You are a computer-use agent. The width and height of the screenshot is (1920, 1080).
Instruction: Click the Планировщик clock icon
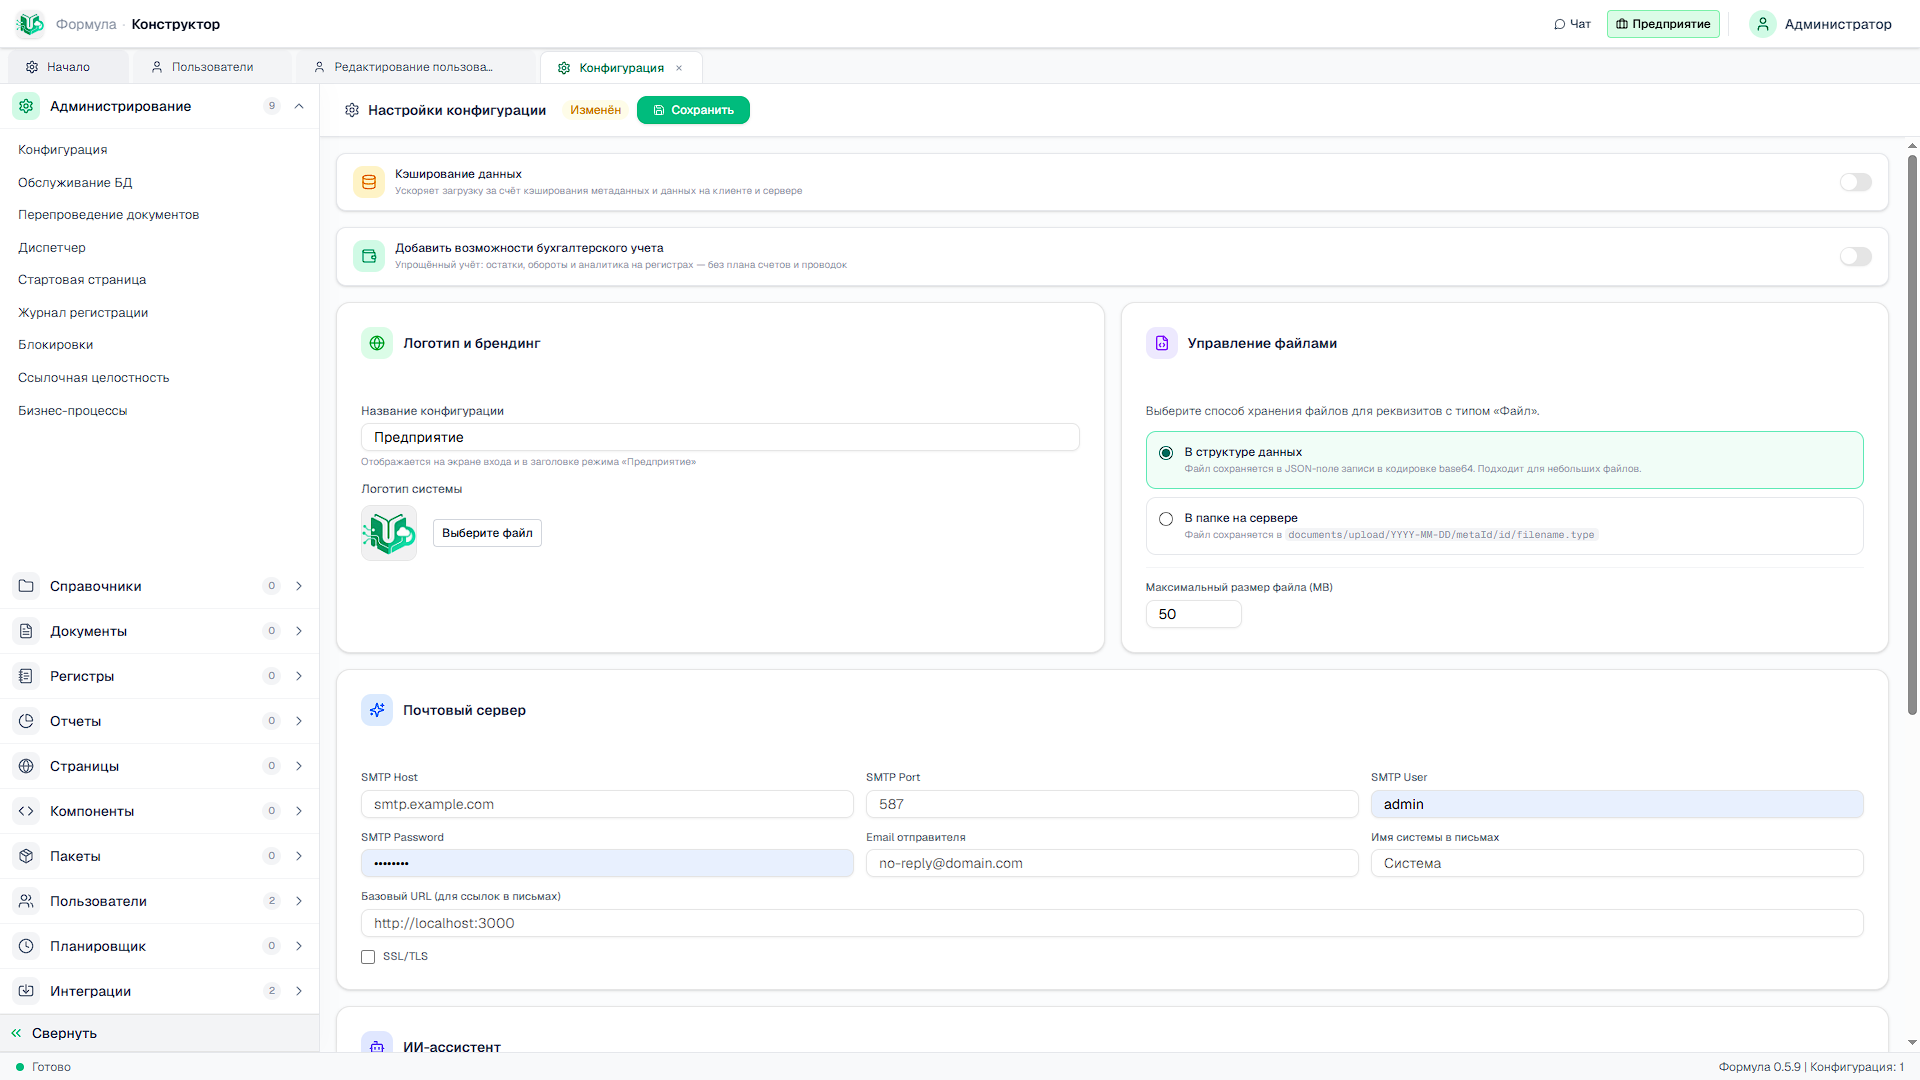coord(27,946)
